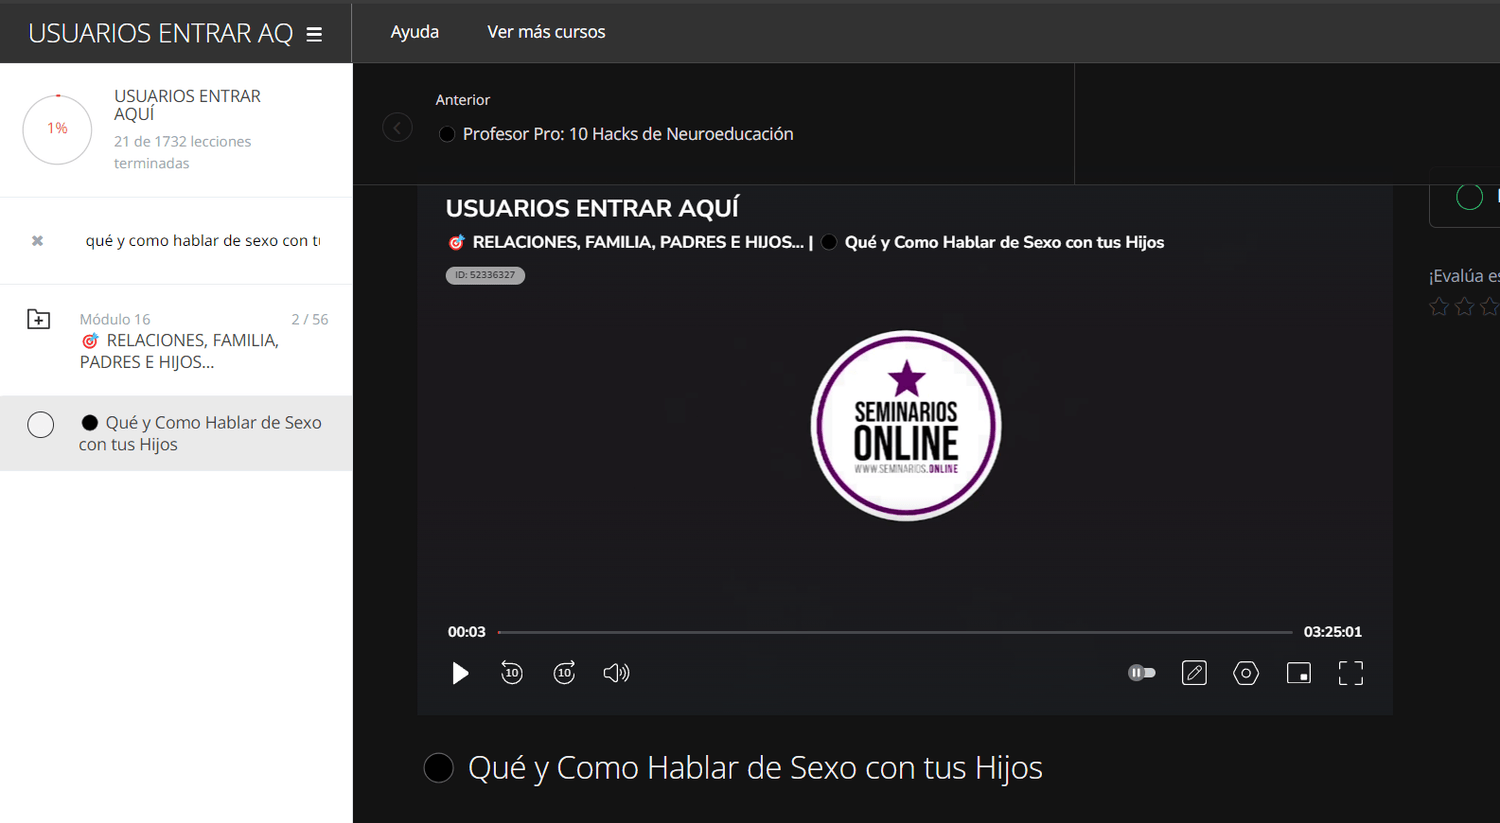Open the Ayuda menu
Screen dimensions: 1500x823
pyautogui.click(x=414, y=32)
